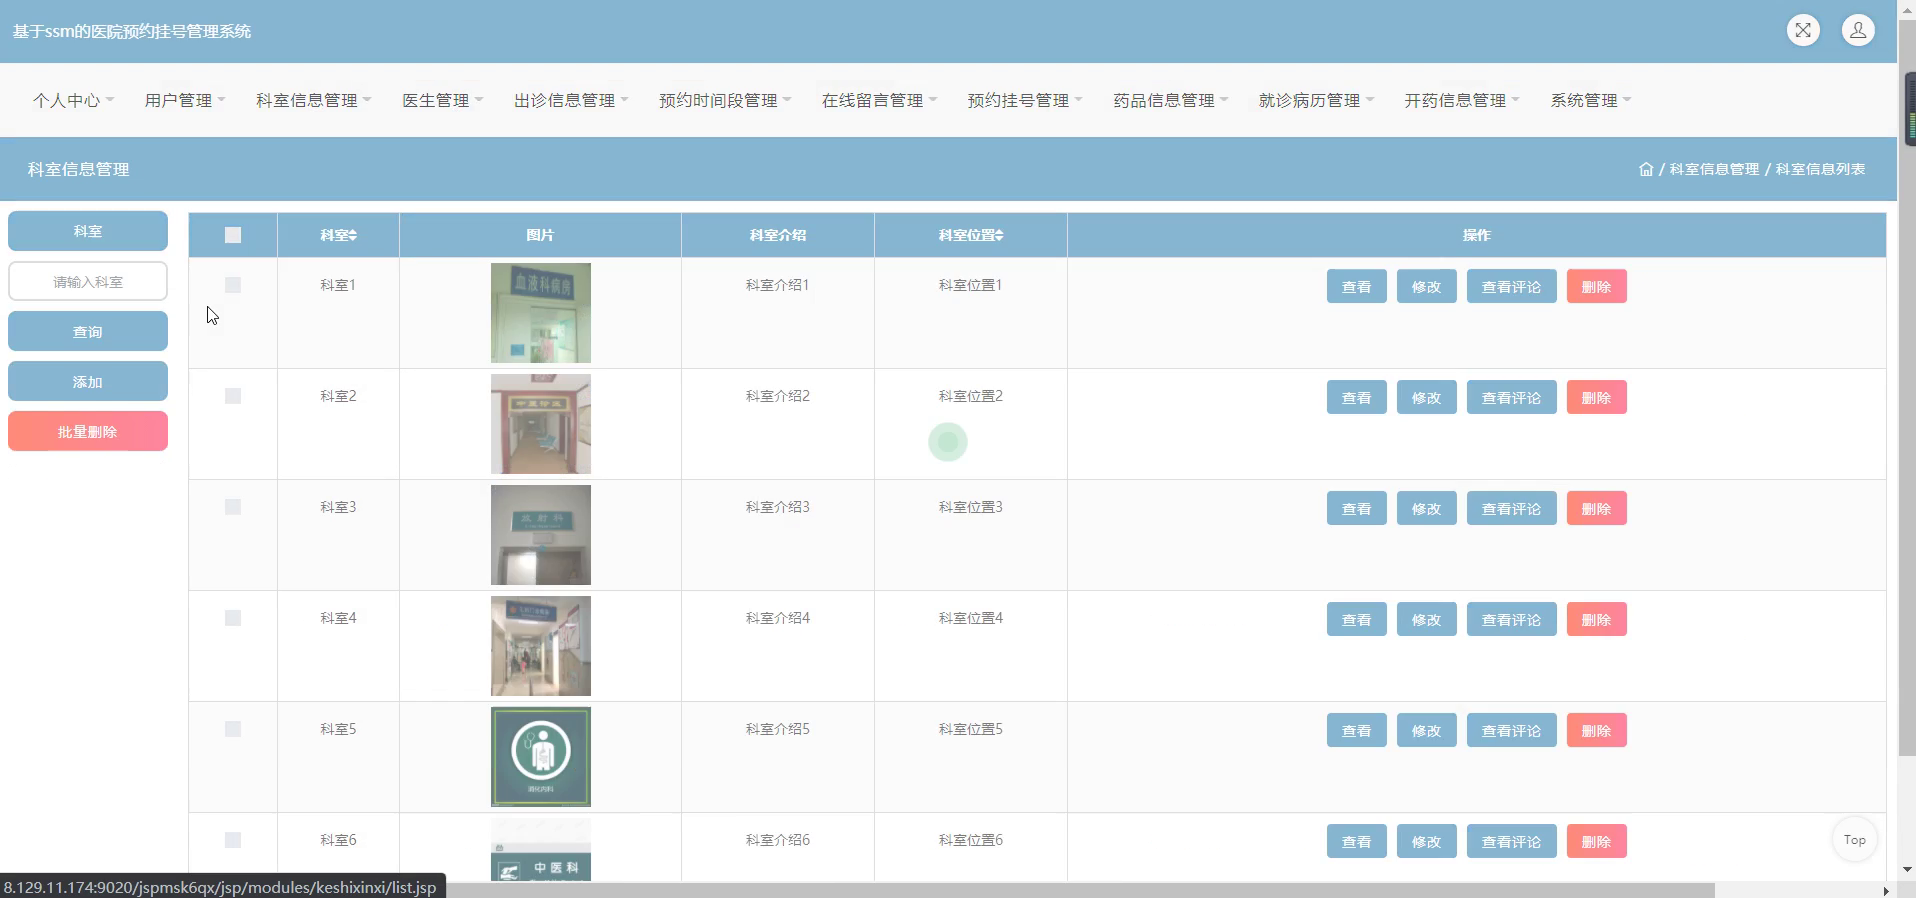Click 删除 button for 科室6
The width and height of the screenshot is (1916, 898).
click(1596, 841)
